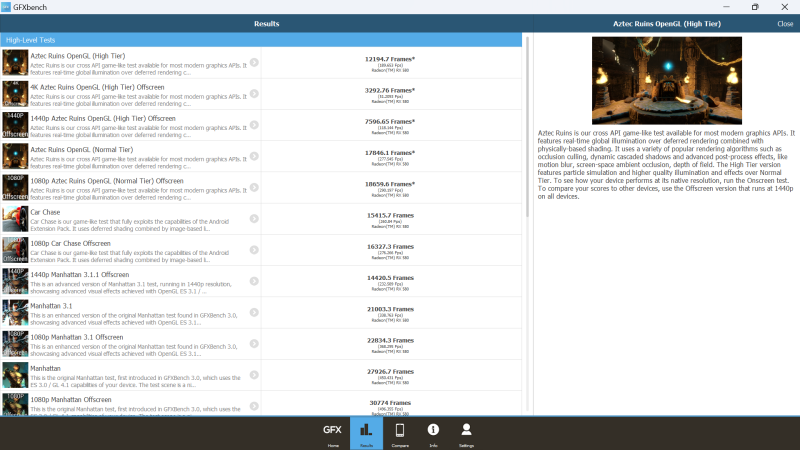Select the Results bar chart icon
The height and width of the screenshot is (450, 800).
pos(366,433)
